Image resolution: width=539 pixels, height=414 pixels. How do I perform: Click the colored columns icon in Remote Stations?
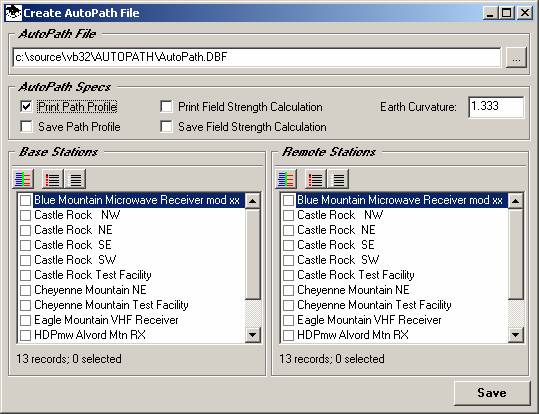tap(286, 179)
